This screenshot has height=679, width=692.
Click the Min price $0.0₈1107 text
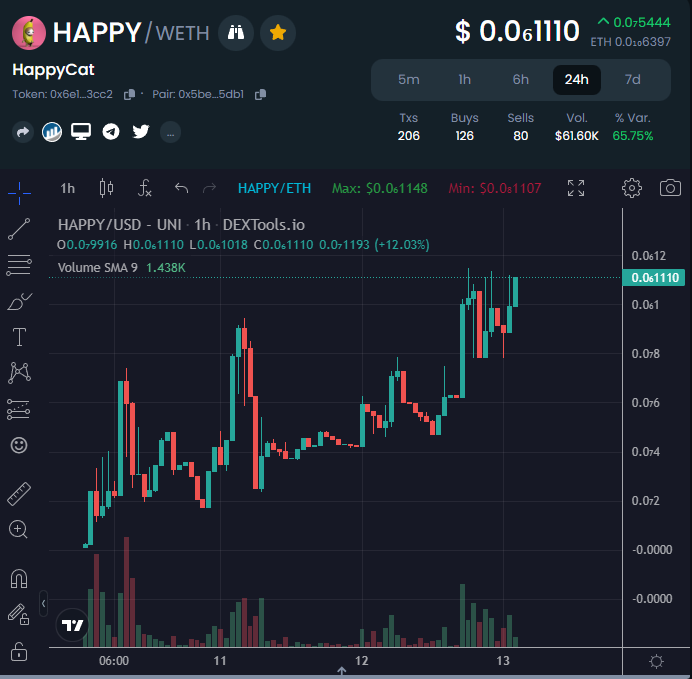coord(495,188)
